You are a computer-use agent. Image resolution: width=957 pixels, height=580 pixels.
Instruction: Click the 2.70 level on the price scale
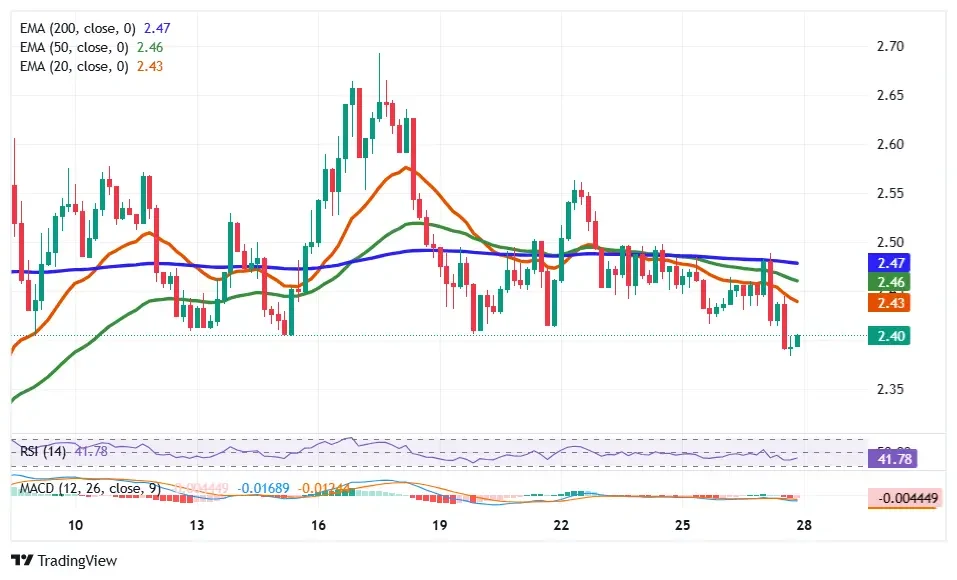(x=892, y=46)
